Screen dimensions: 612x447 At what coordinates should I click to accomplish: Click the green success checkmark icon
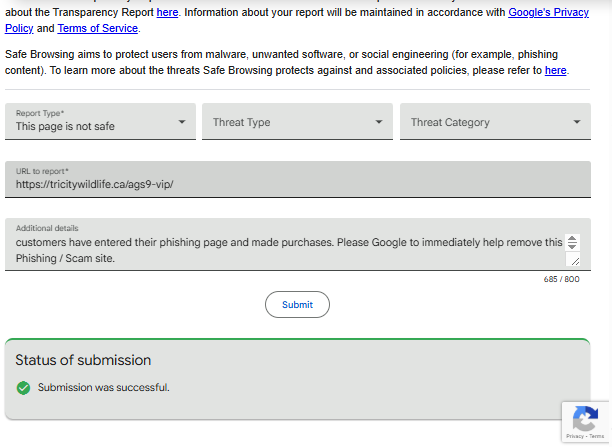24,387
